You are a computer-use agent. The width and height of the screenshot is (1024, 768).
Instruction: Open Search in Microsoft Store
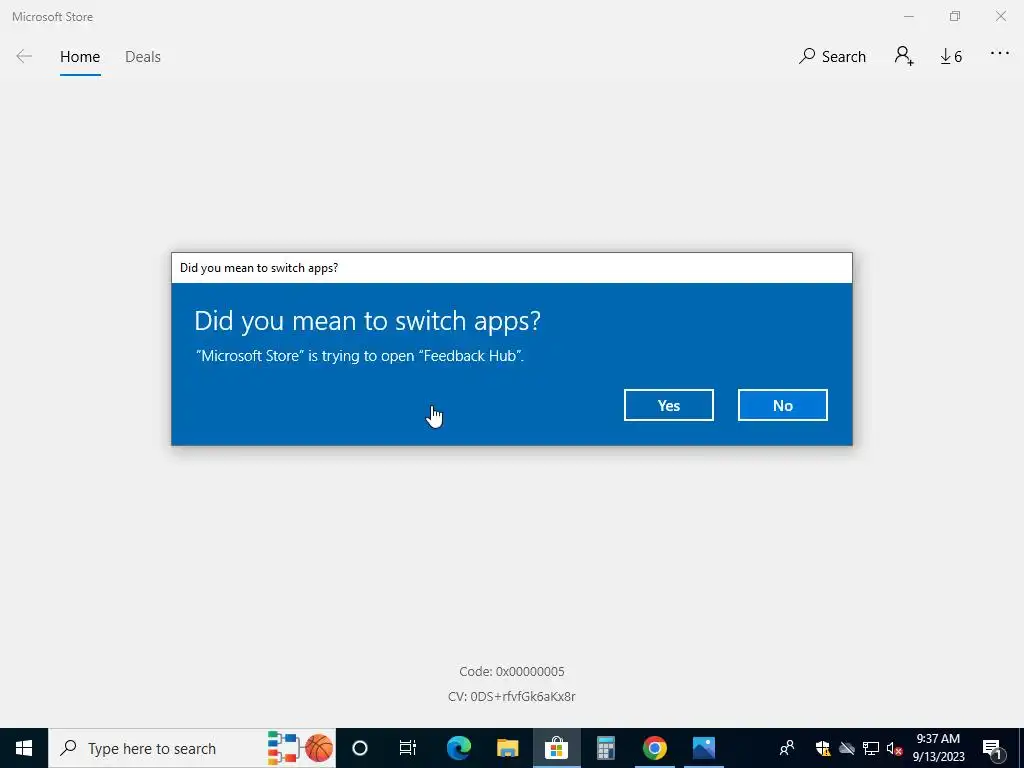[x=832, y=57]
